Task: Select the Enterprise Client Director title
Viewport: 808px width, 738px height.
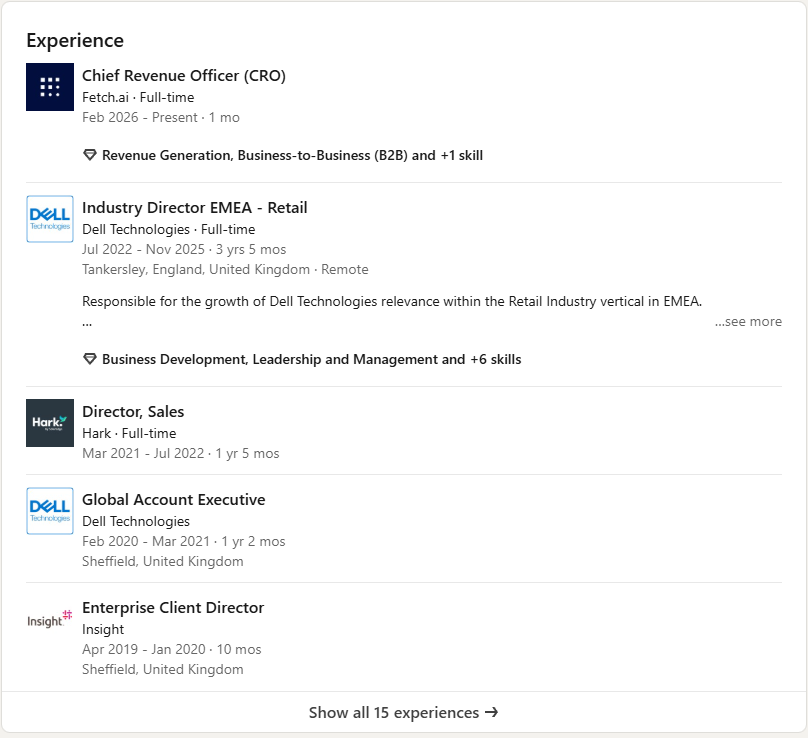Action: coord(173,608)
